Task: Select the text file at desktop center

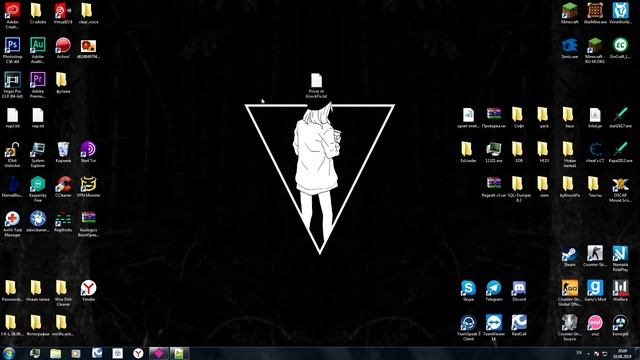Action: tap(316, 86)
